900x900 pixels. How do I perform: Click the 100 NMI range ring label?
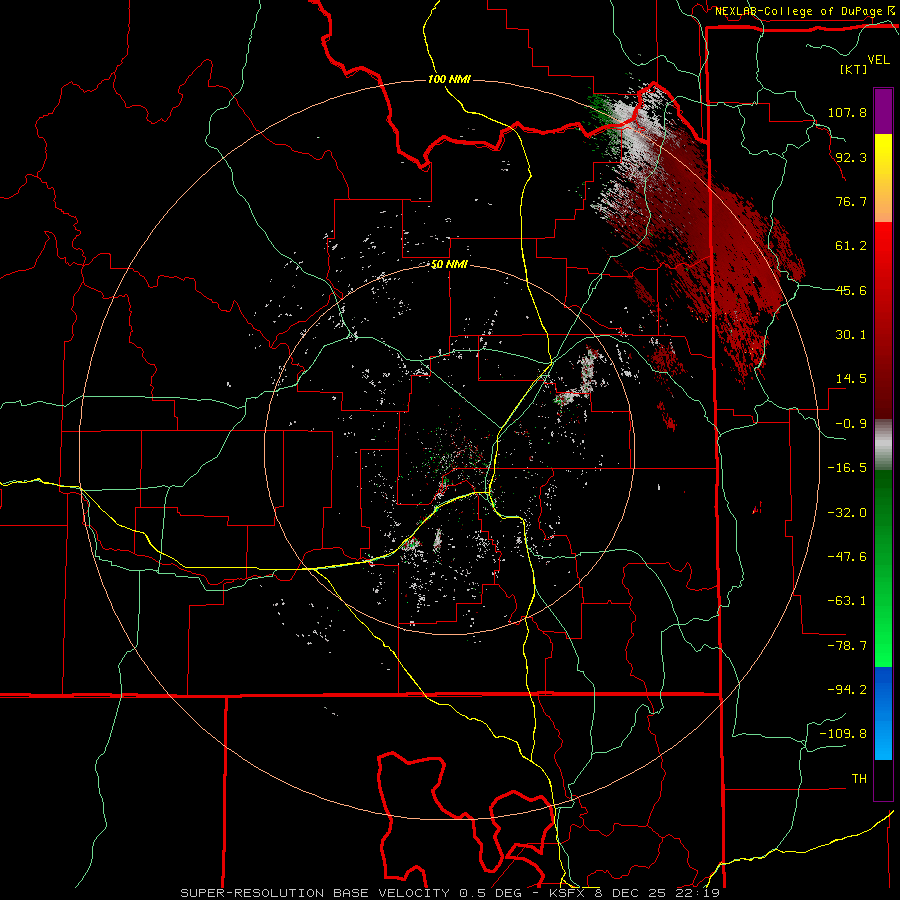point(449,79)
